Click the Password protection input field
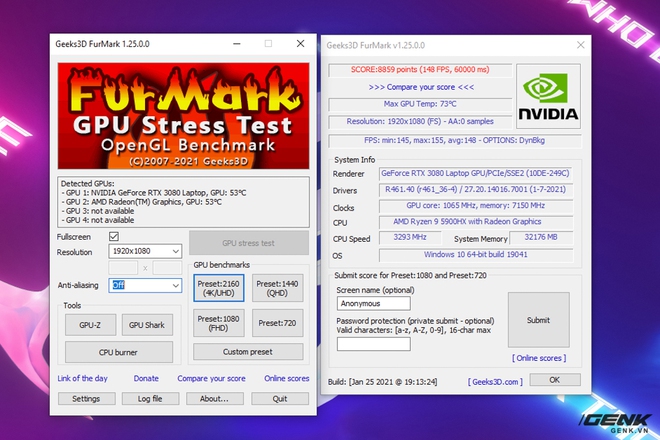This screenshot has width=660, height=440. [x=373, y=344]
